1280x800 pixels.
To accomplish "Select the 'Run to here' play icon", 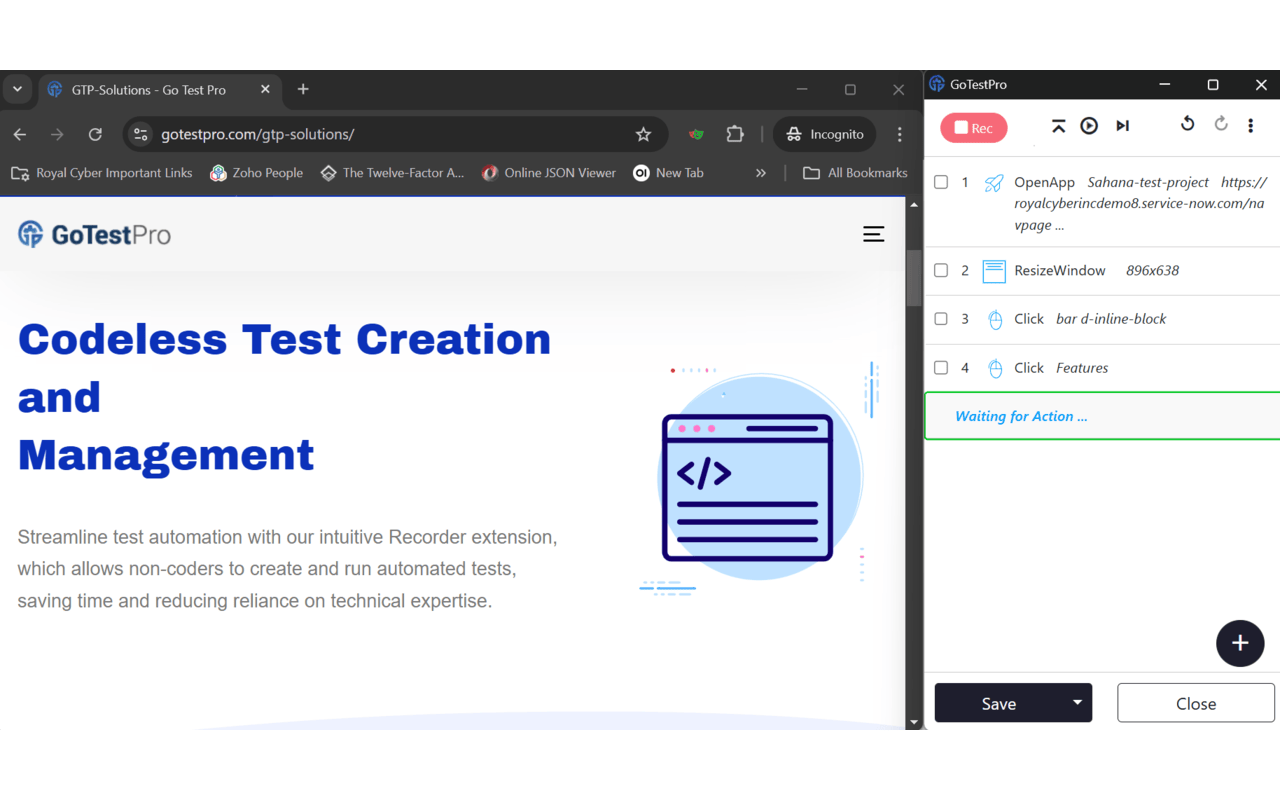I will [x=1089, y=126].
